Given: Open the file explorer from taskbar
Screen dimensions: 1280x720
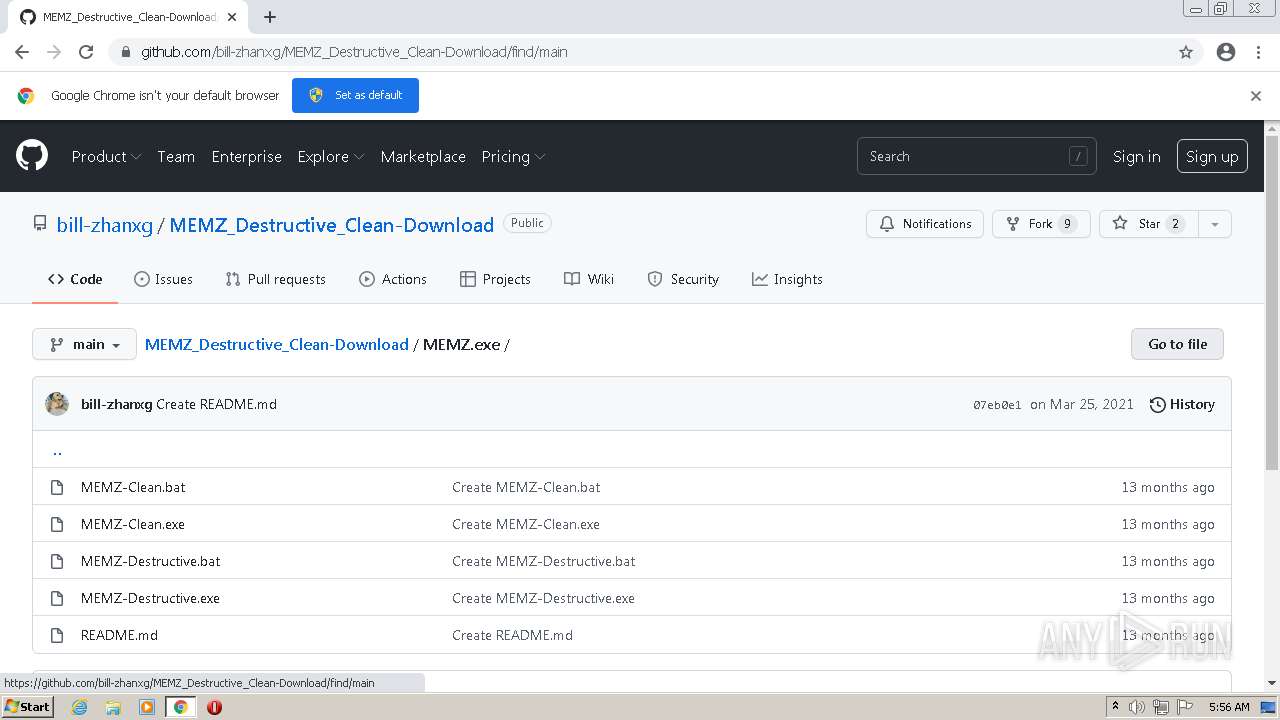Looking at the screenshot, I should [x=113, y=707].
